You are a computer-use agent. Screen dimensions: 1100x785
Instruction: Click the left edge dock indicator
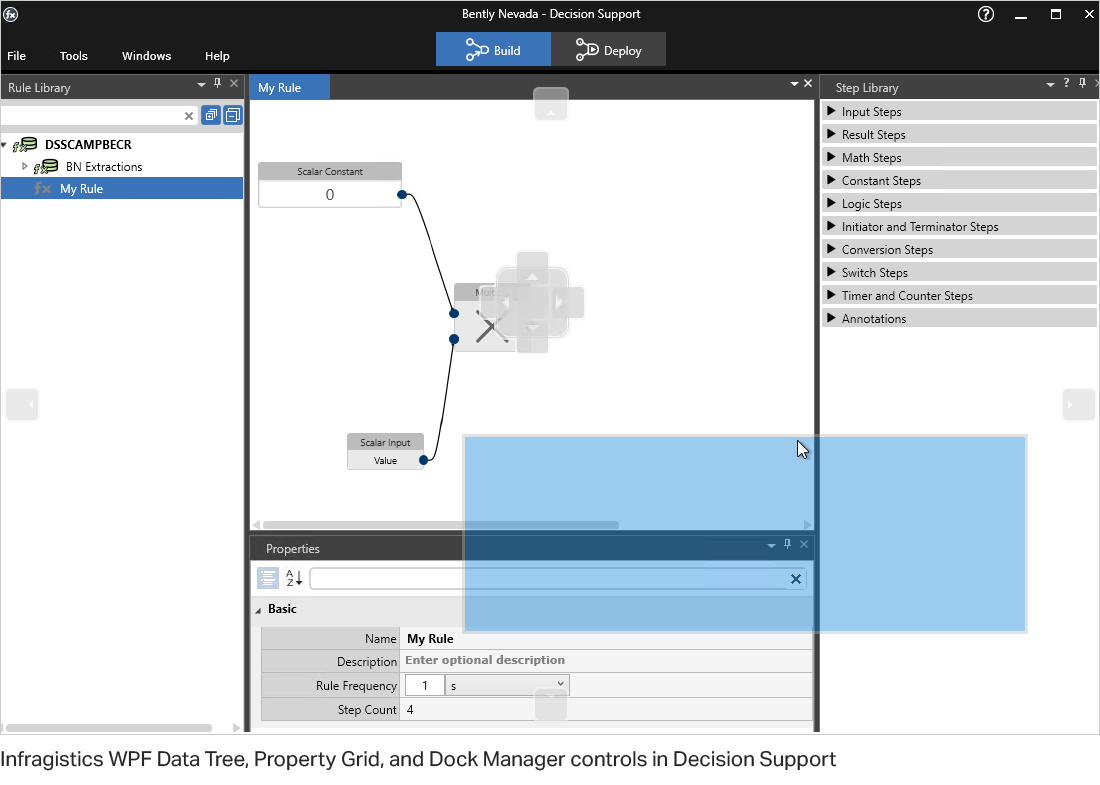22,405
